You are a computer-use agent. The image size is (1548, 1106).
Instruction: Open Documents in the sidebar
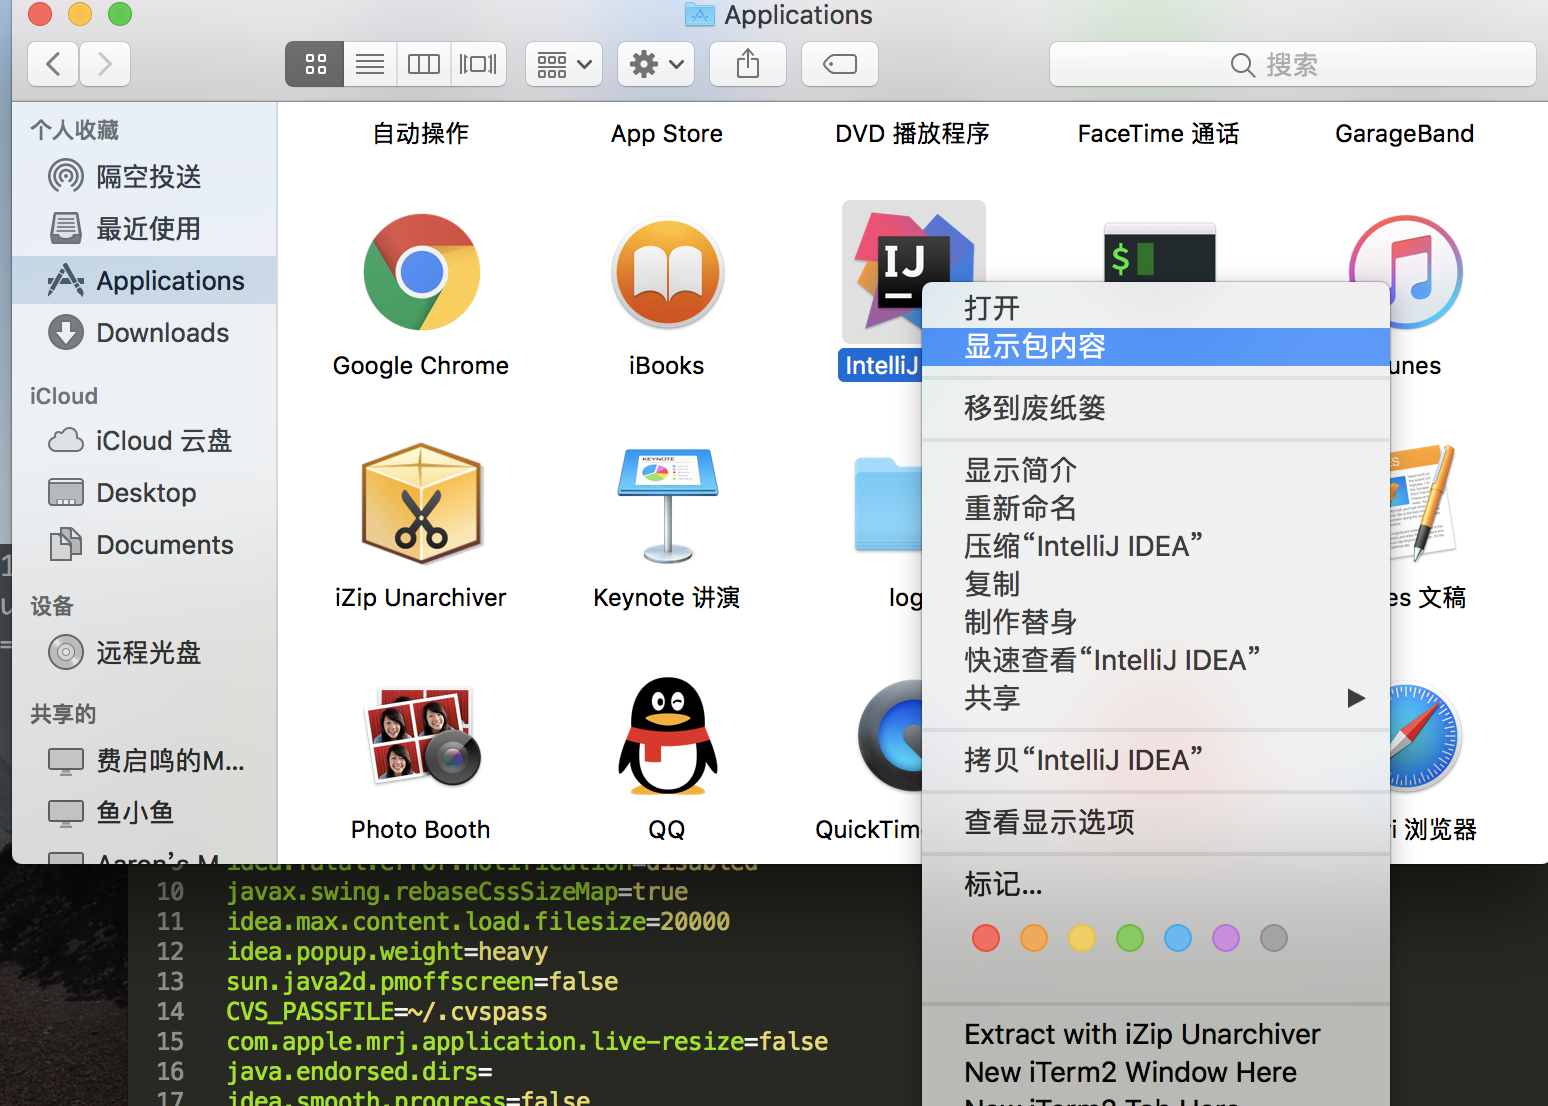144,545
